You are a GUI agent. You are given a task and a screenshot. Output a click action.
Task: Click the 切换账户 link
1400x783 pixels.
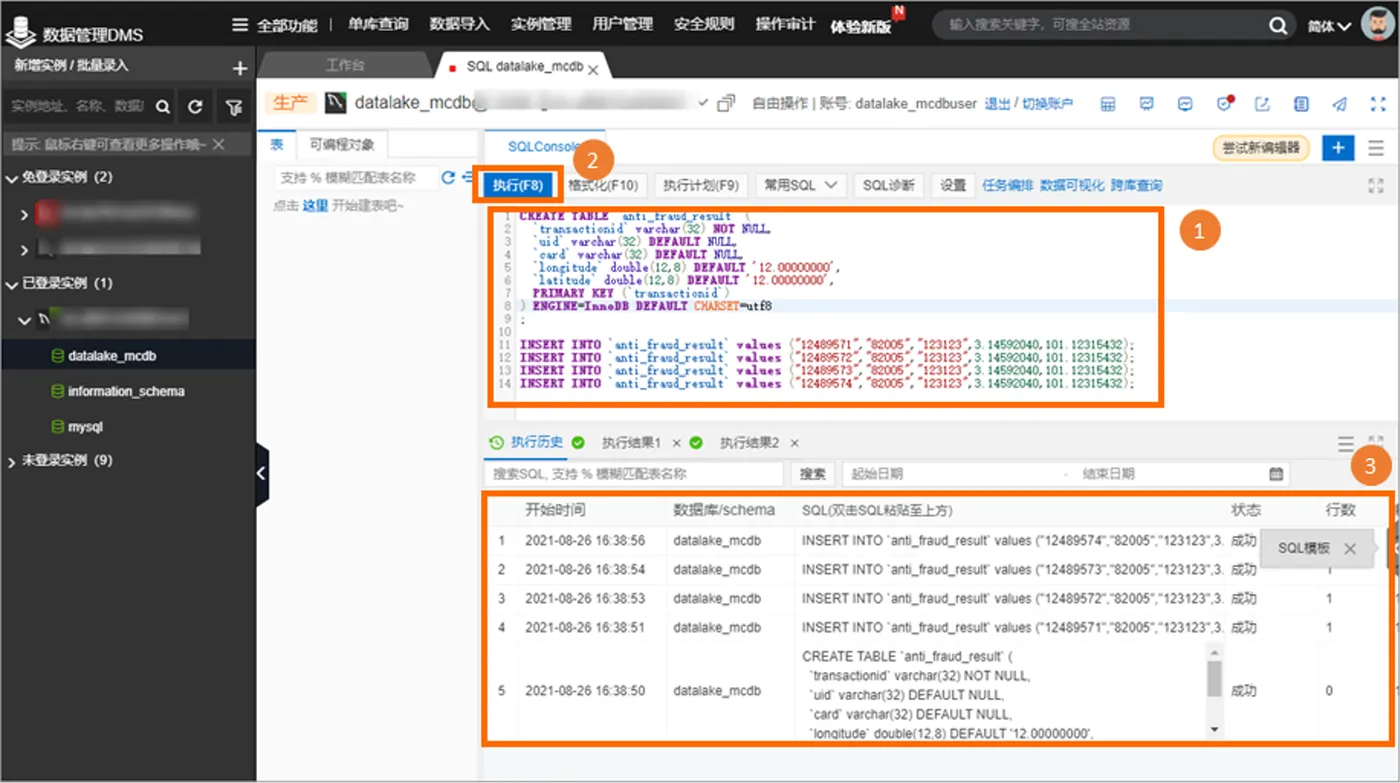click(x=1047, y=104)
